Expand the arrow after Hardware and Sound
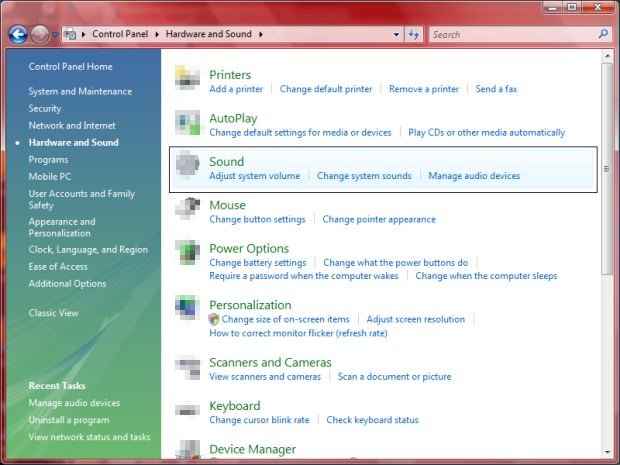 pos(262,34)
